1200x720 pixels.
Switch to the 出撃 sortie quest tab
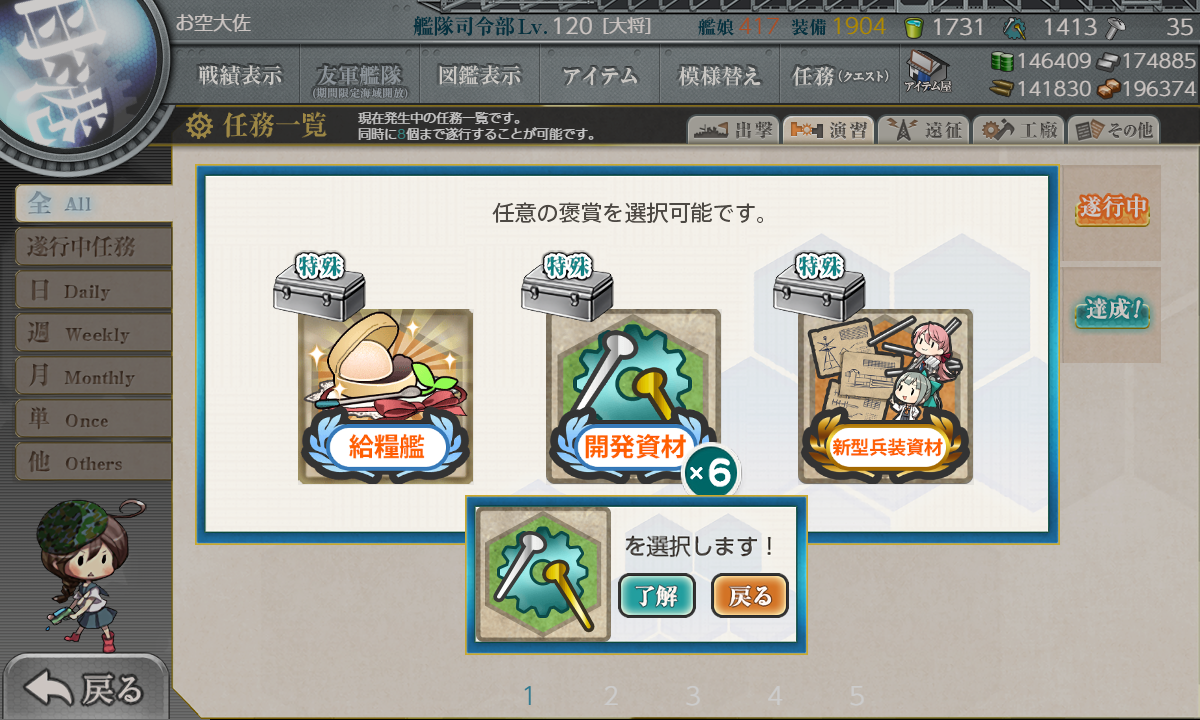tap(733, 130)
